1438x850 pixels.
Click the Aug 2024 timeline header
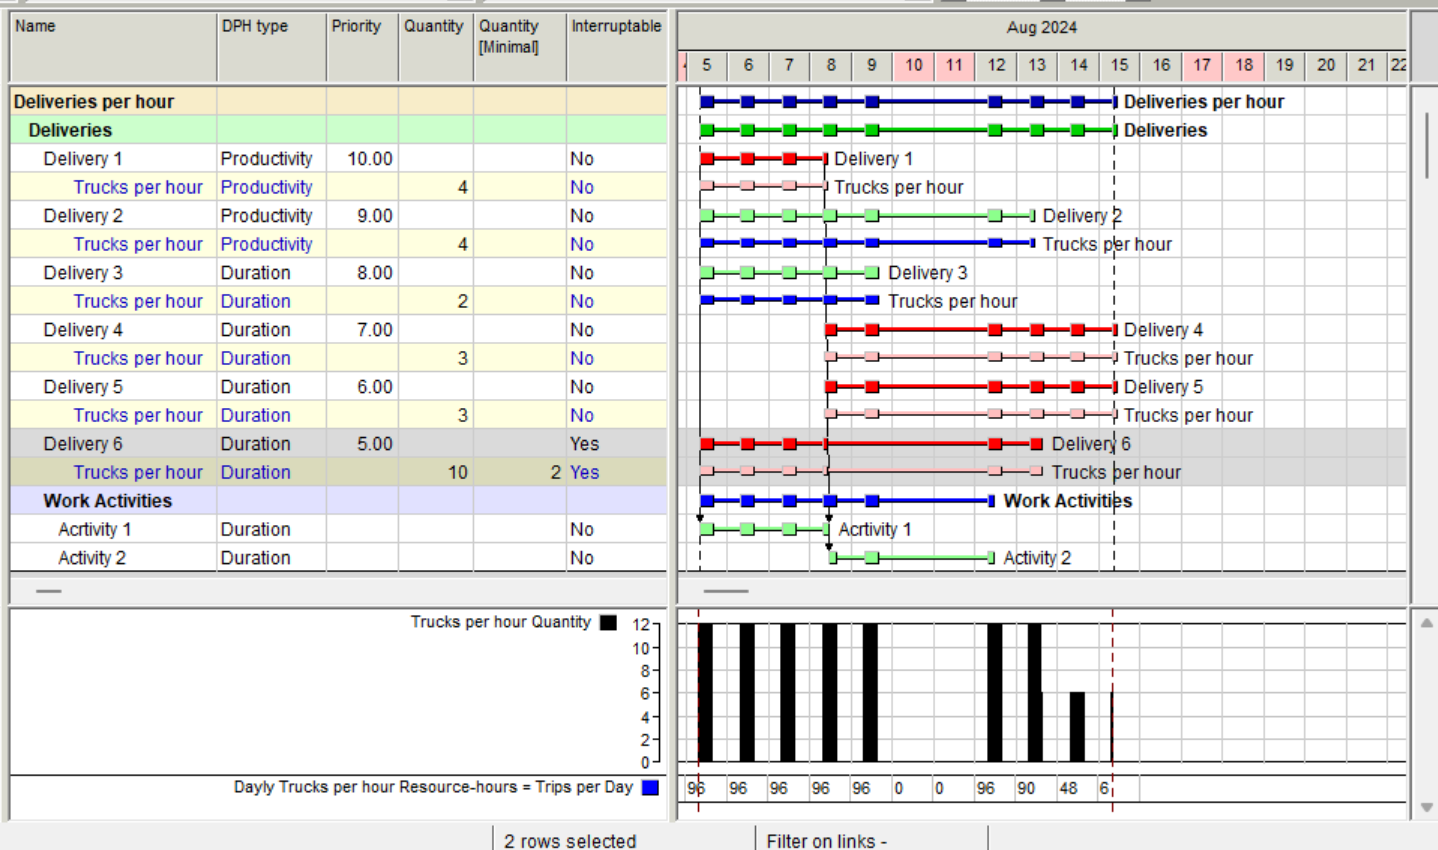(x=1042, y=28)
